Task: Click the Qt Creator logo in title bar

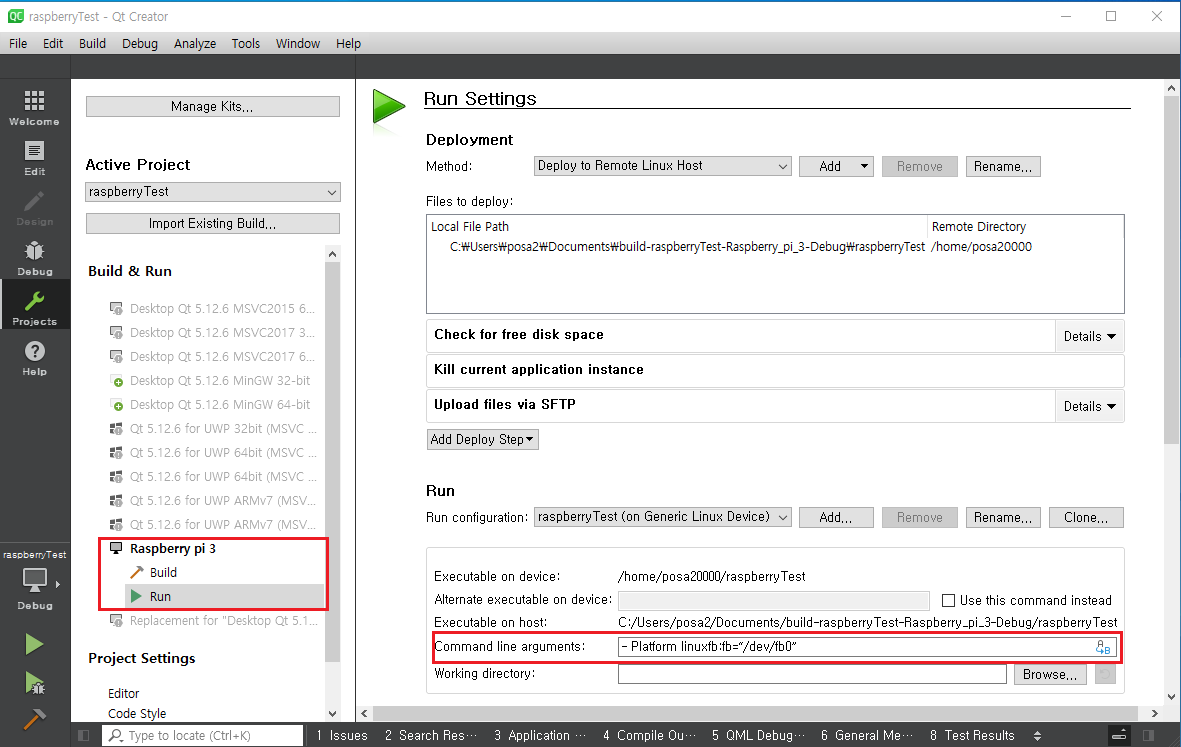Action: pos(15,16)
